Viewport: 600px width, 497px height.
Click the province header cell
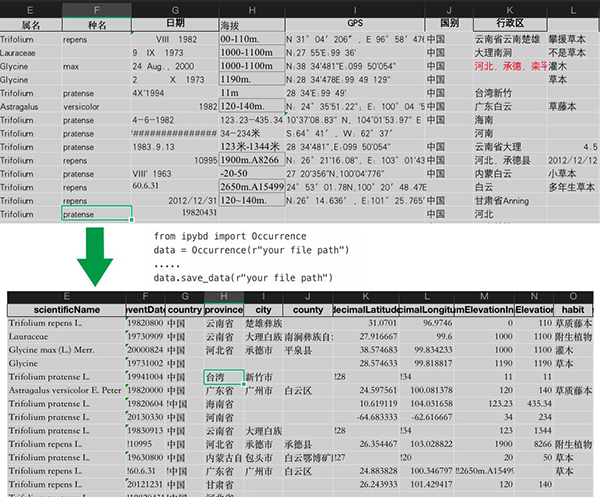(224, 309)
